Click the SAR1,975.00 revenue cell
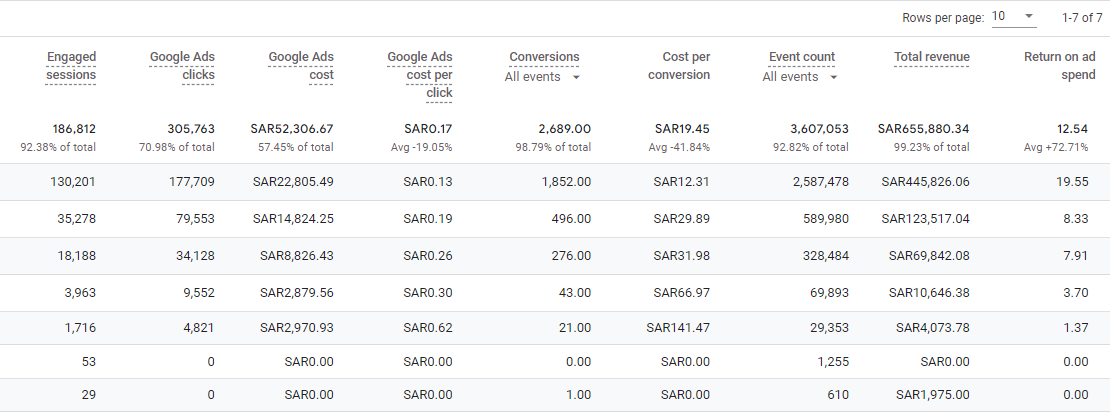1119x420 pixels. (x=932, y=396)
